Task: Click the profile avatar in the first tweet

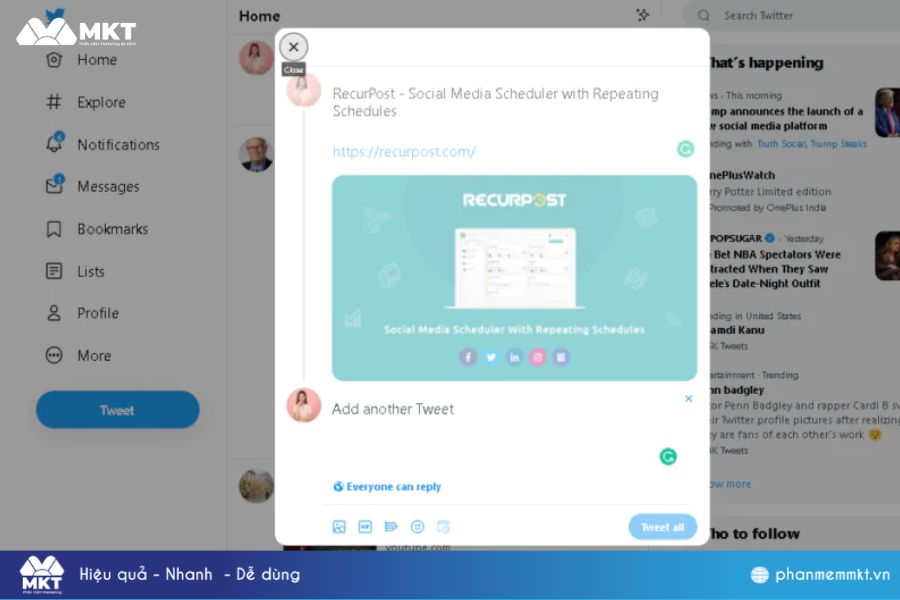Action: point(304,90)
